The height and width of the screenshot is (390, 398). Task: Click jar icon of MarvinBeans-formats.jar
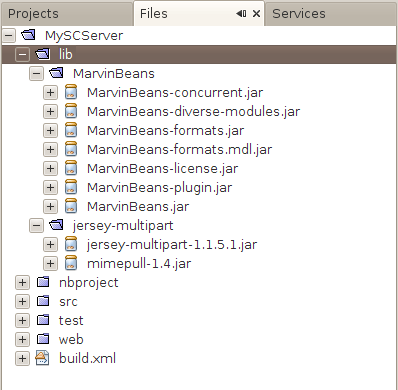click(x=71, y=130)
